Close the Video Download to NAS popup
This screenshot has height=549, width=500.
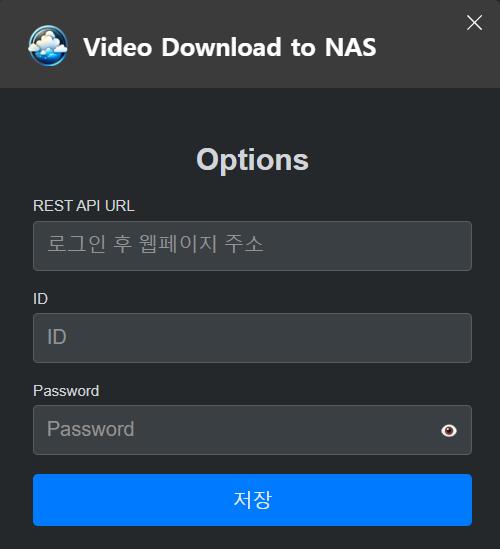point(474,23)
